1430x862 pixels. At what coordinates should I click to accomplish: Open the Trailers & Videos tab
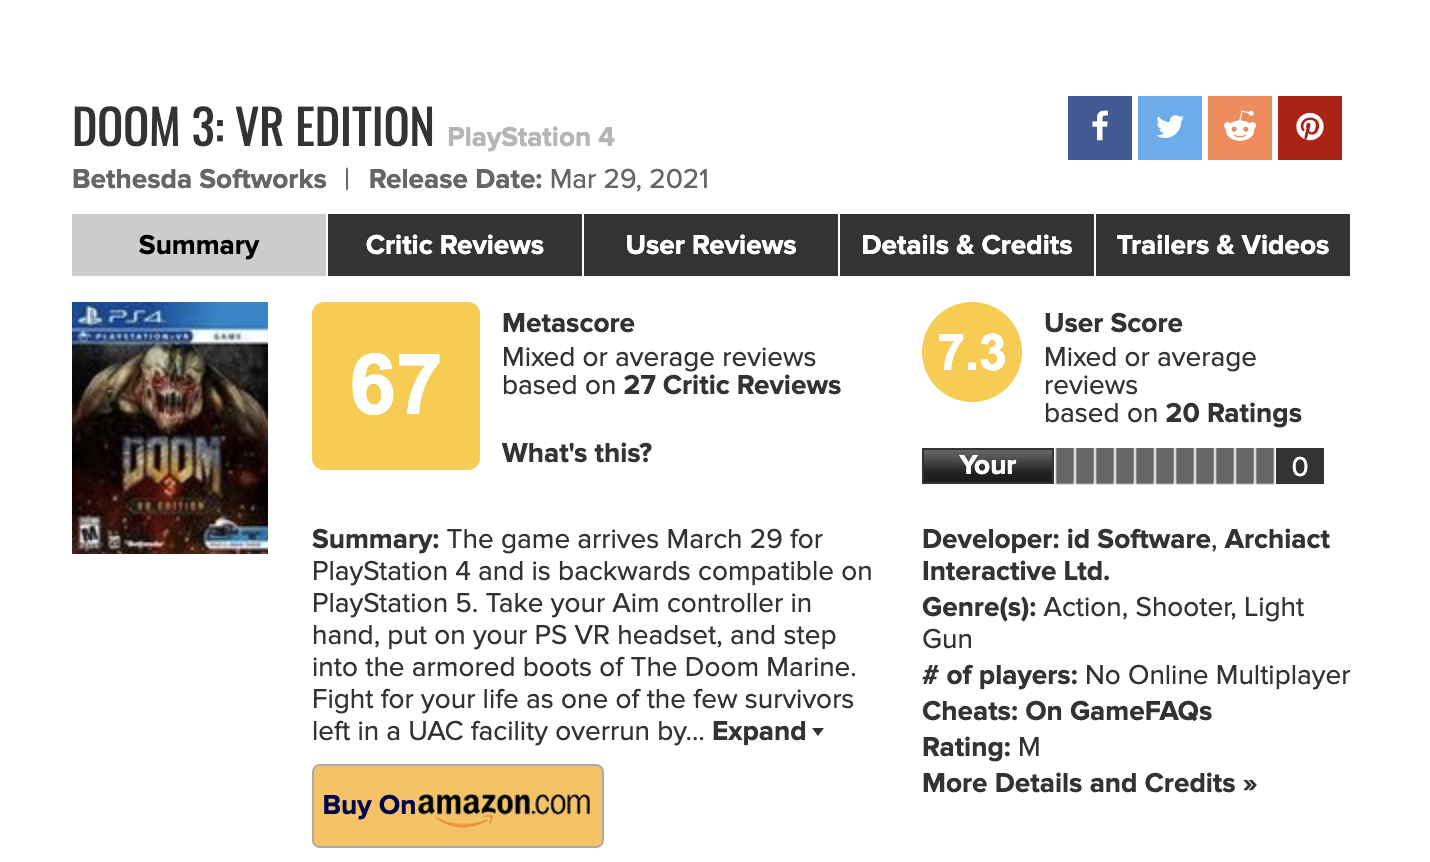click(x=1223, y=245)
